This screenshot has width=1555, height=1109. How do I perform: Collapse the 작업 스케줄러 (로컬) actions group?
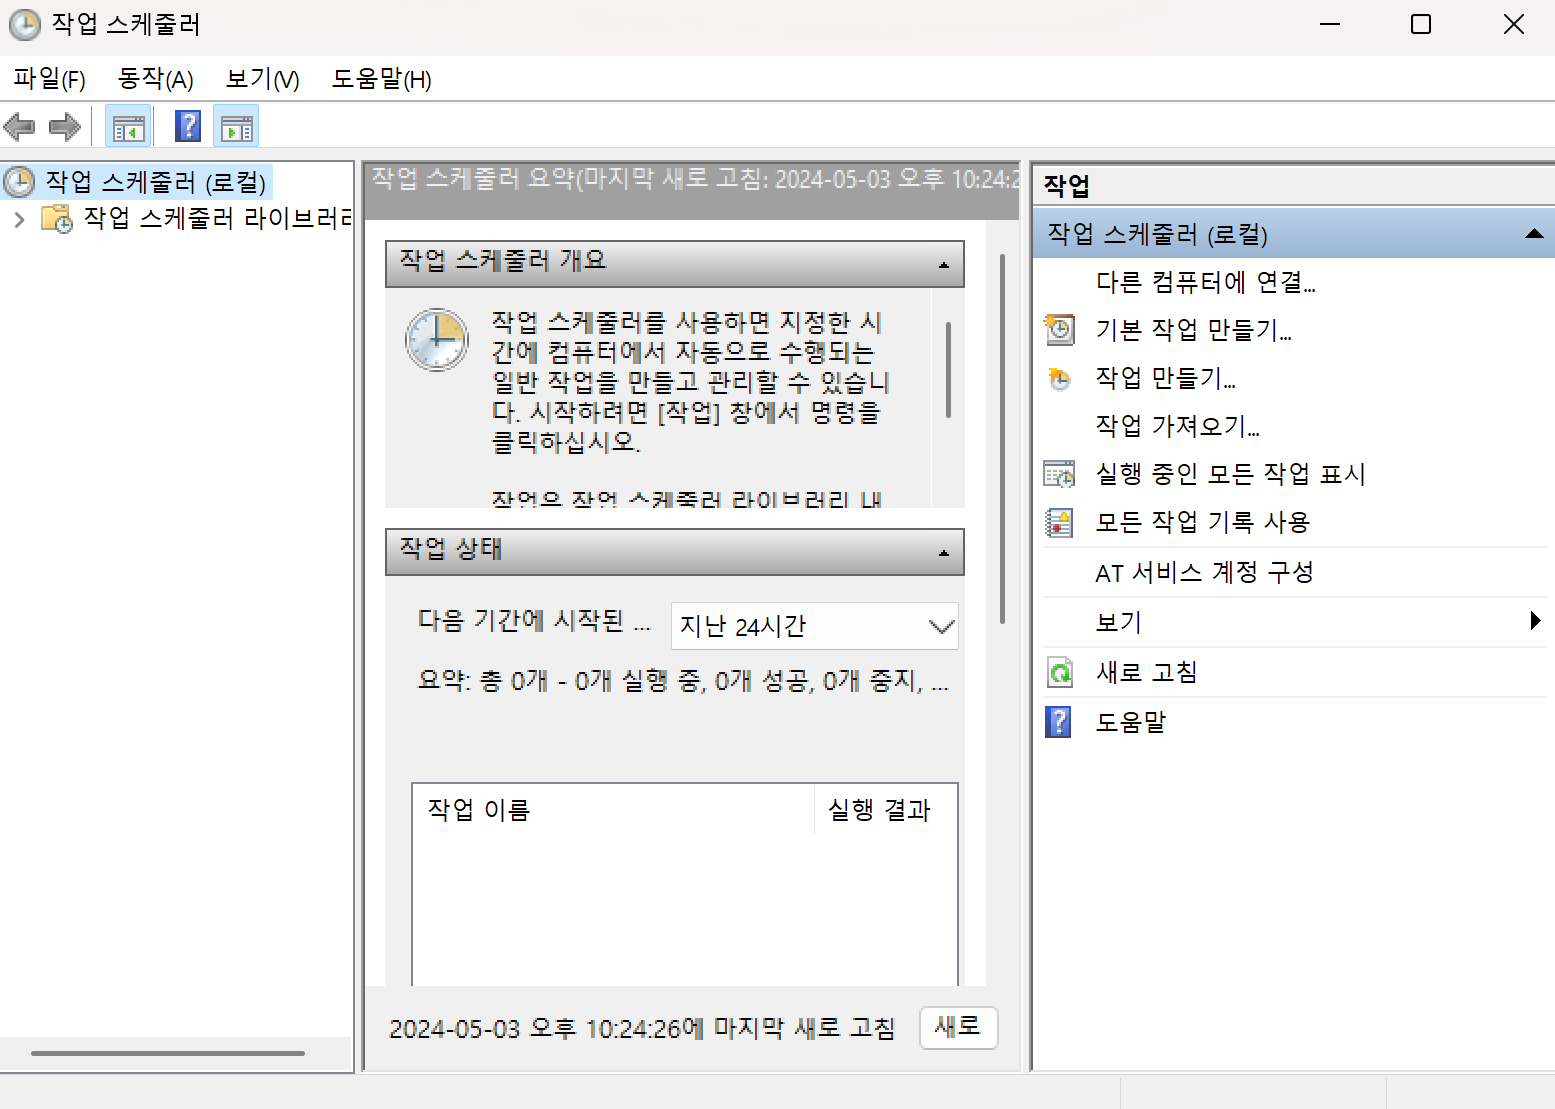[x=1533, y=234]
